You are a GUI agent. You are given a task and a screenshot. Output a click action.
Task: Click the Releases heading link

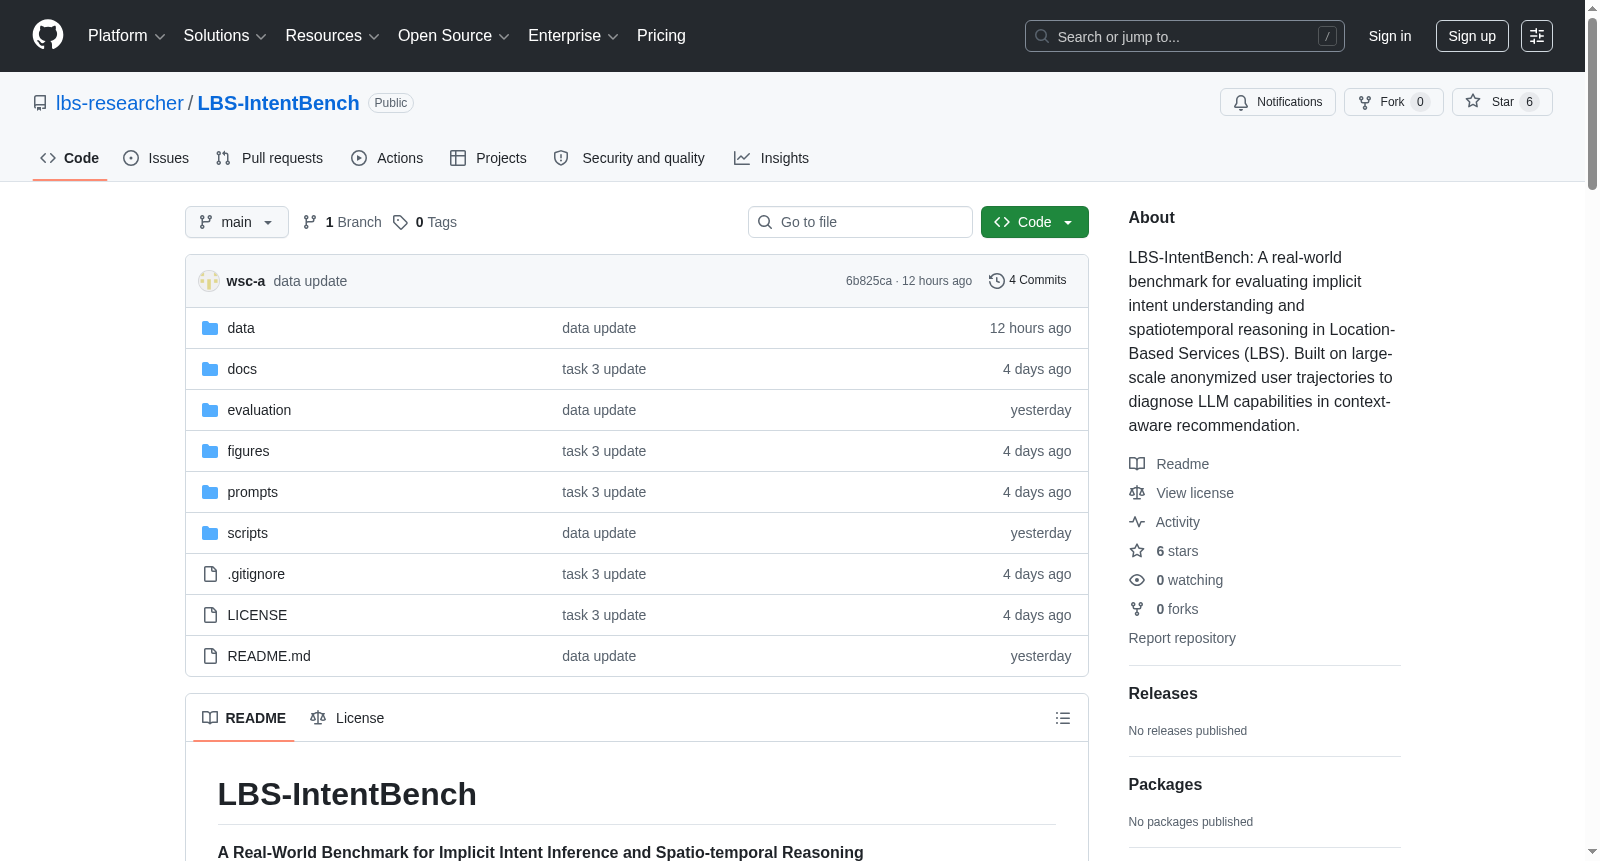click(1163, 694)
